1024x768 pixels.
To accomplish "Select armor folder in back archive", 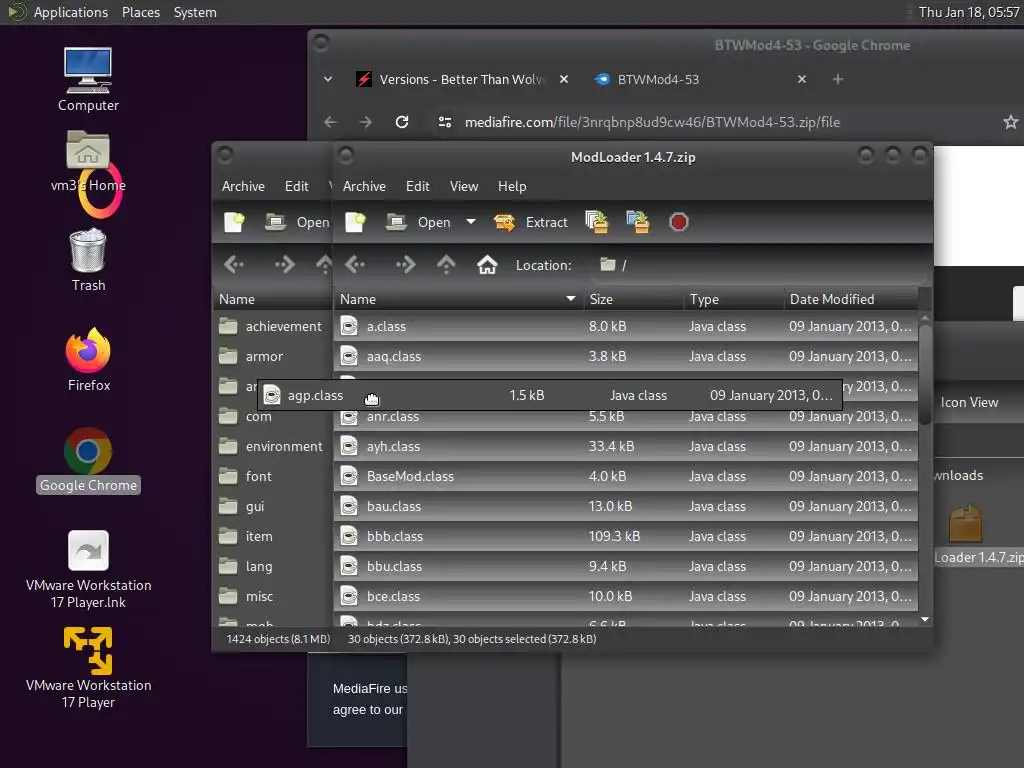I will [x=272, y=356].
